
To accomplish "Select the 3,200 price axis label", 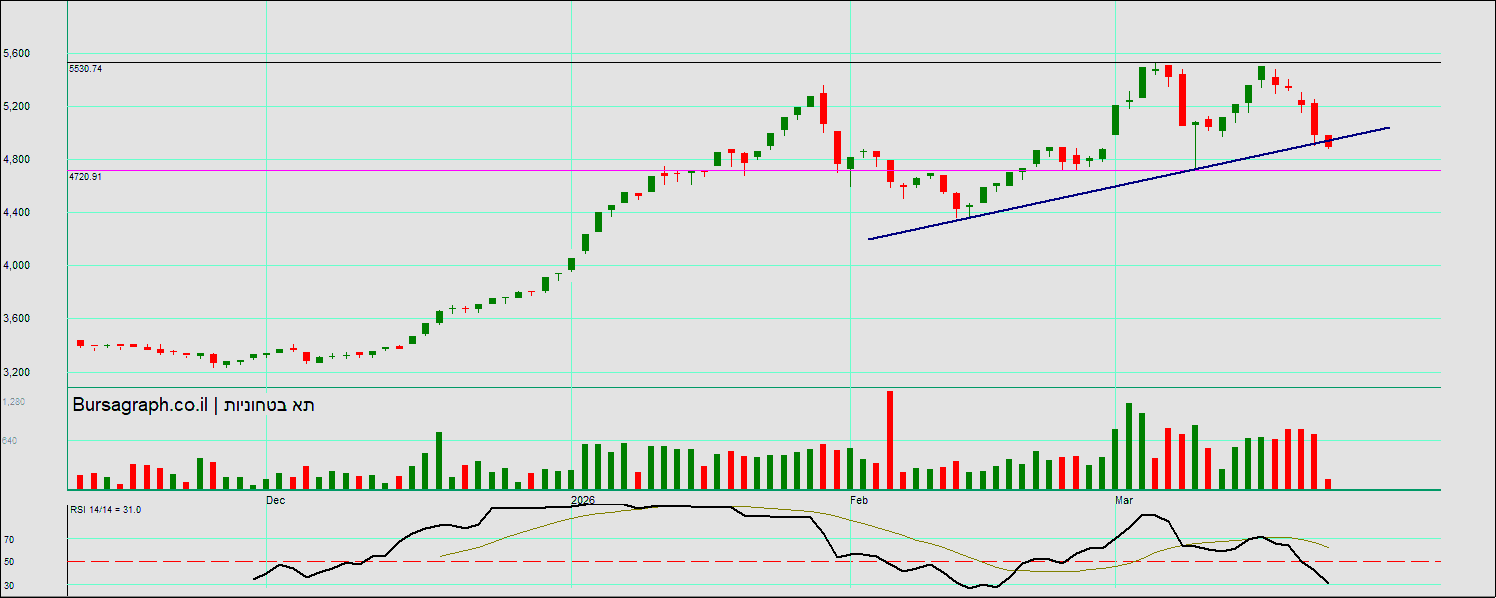I will pos(16,372).
